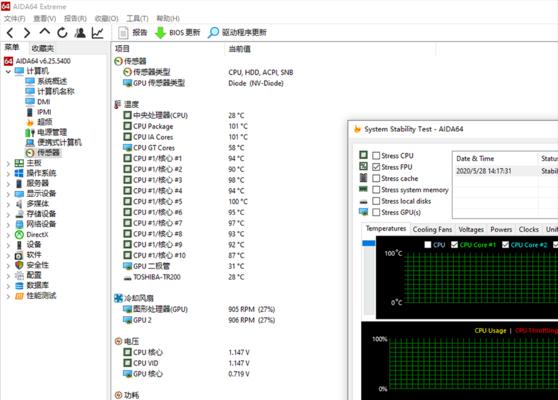Go up one level with the up arrow icon

coord(44,32)
